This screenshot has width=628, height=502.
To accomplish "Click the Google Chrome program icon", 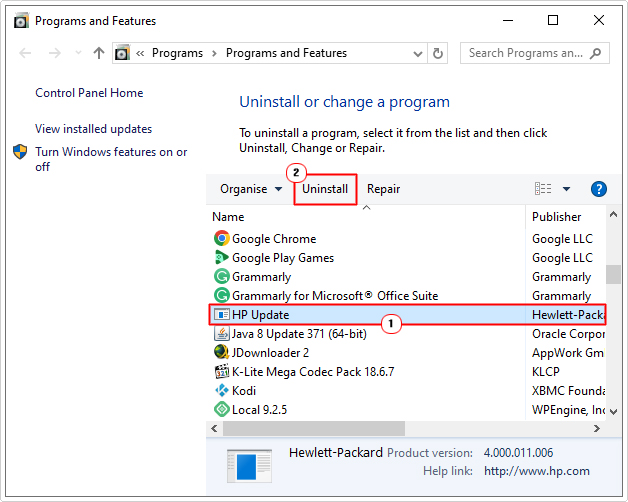I will click(x=221, y=238).
